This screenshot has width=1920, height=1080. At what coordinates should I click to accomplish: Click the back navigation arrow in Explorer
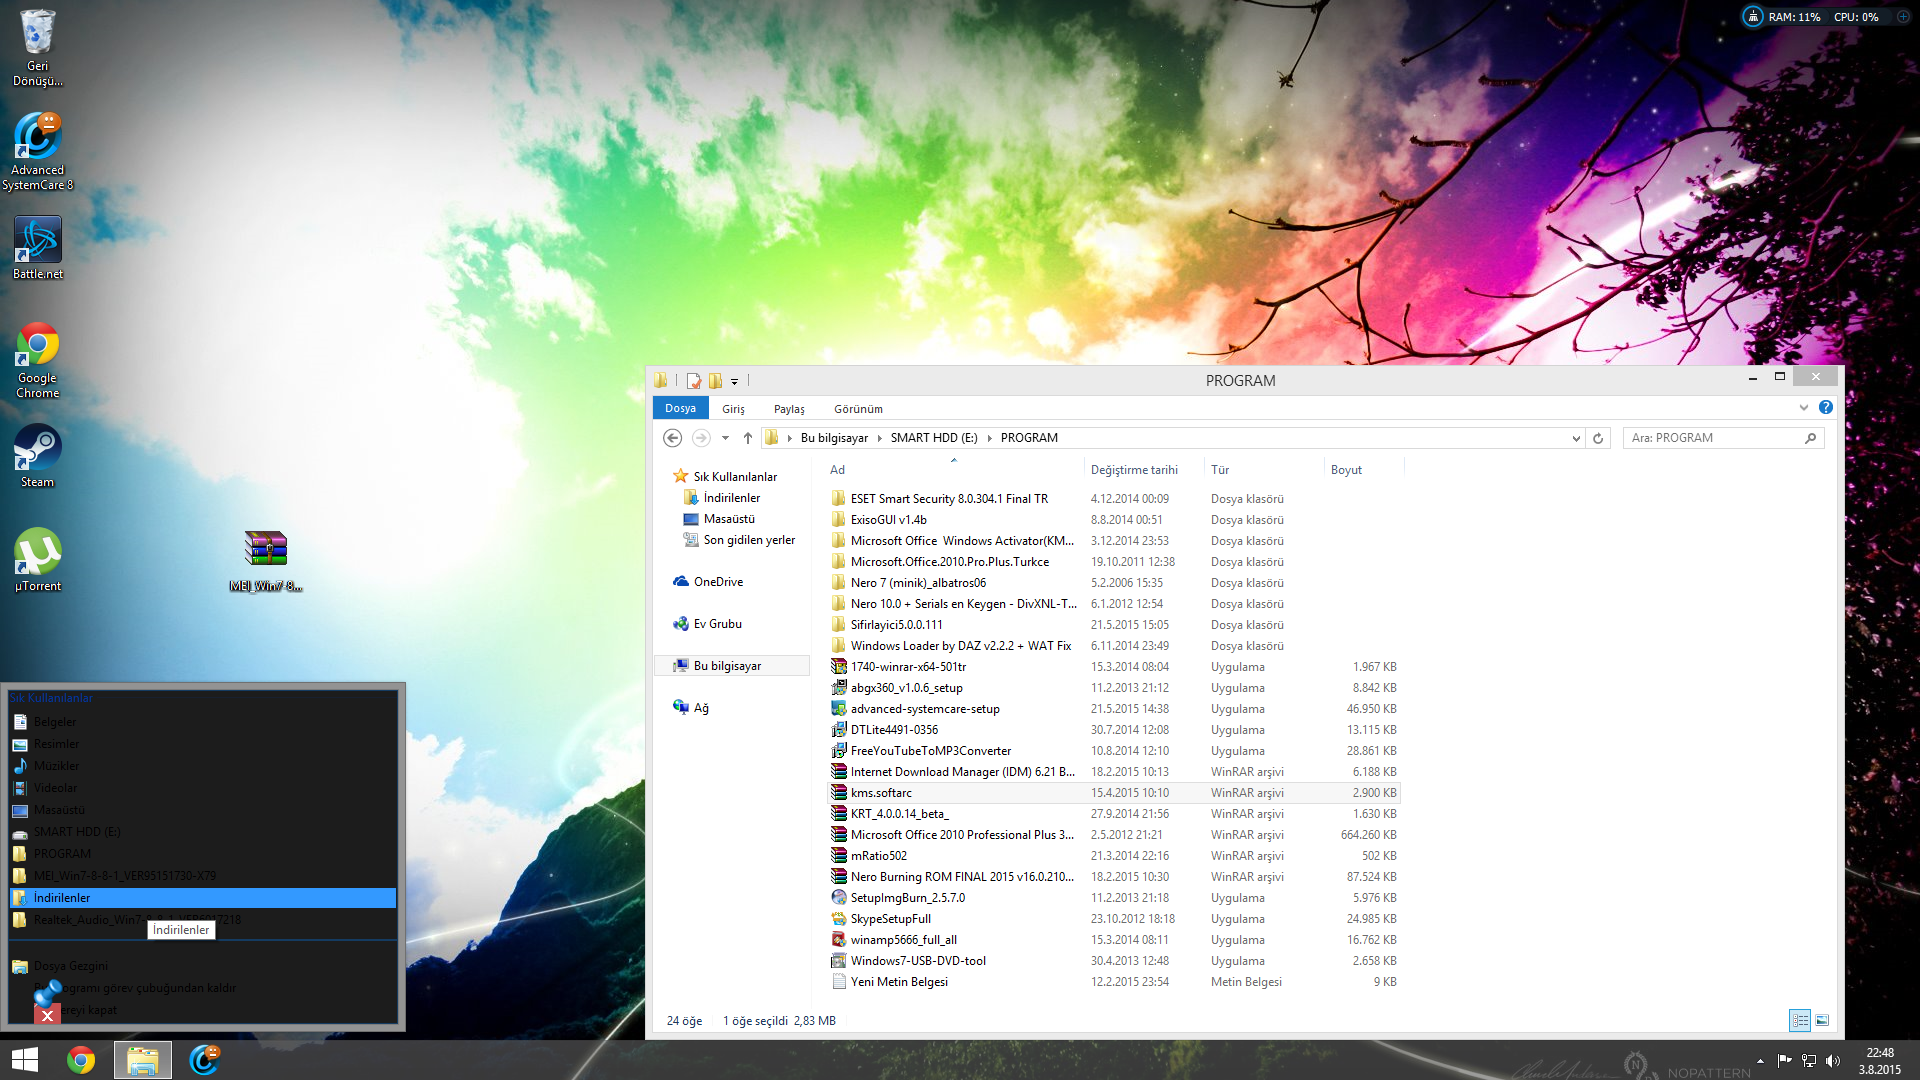tap(673, 438)
